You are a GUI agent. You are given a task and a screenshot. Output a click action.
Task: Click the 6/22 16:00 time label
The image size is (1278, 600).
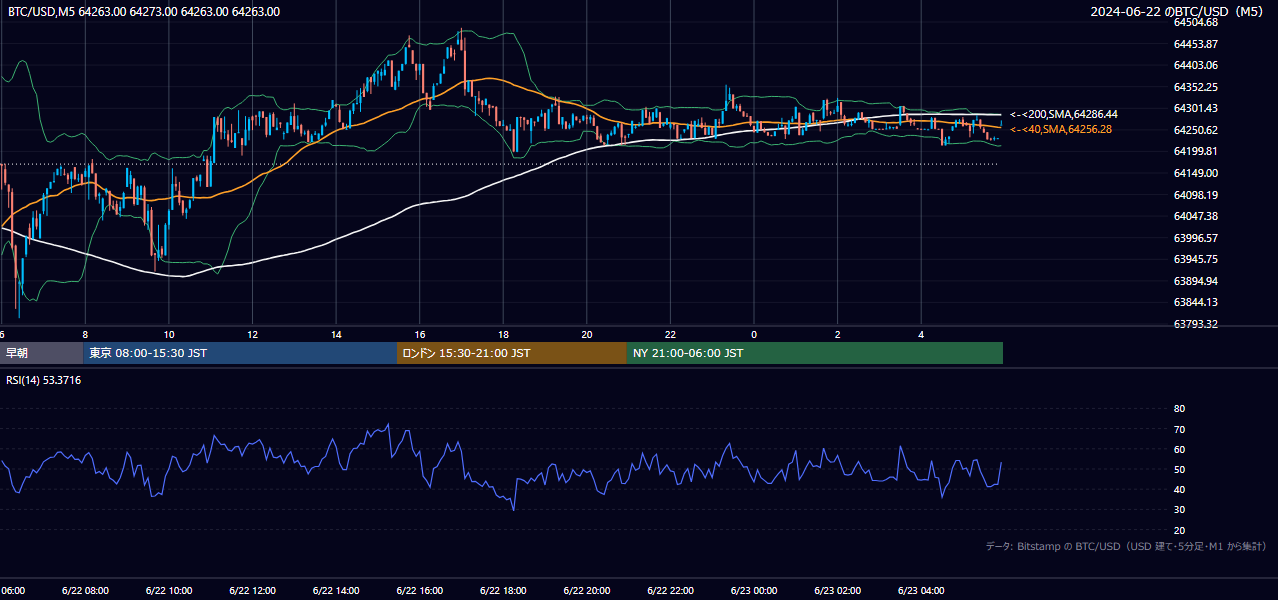(x=419, y=590)
